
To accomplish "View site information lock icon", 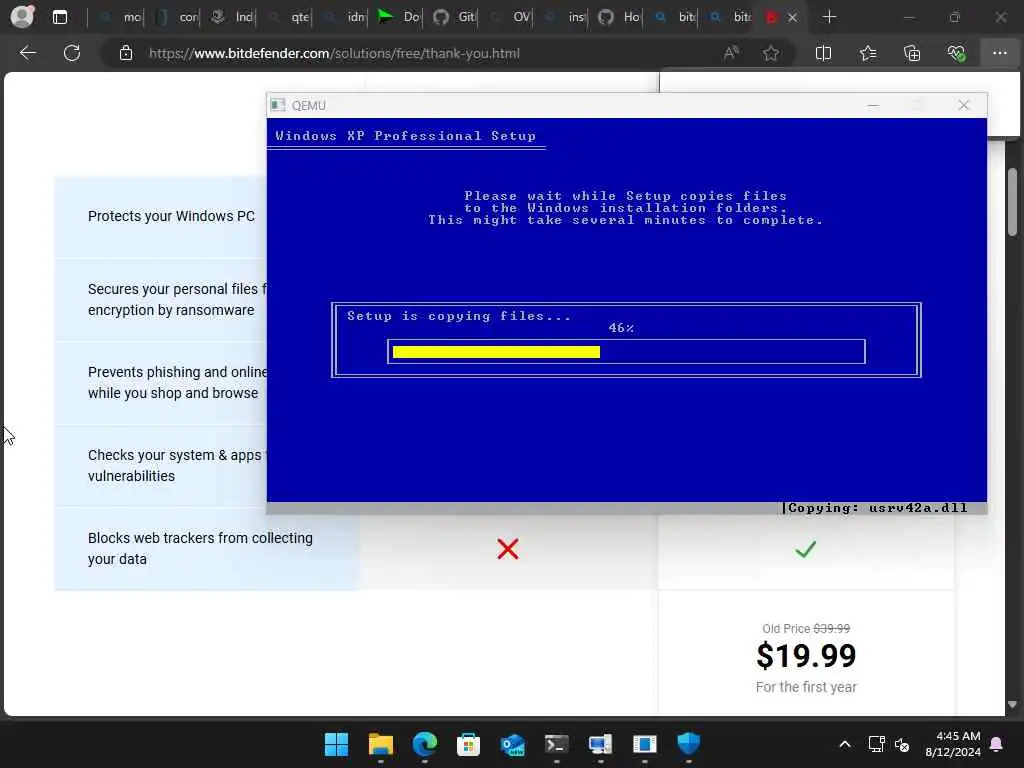I will click(x=125, y=53).
